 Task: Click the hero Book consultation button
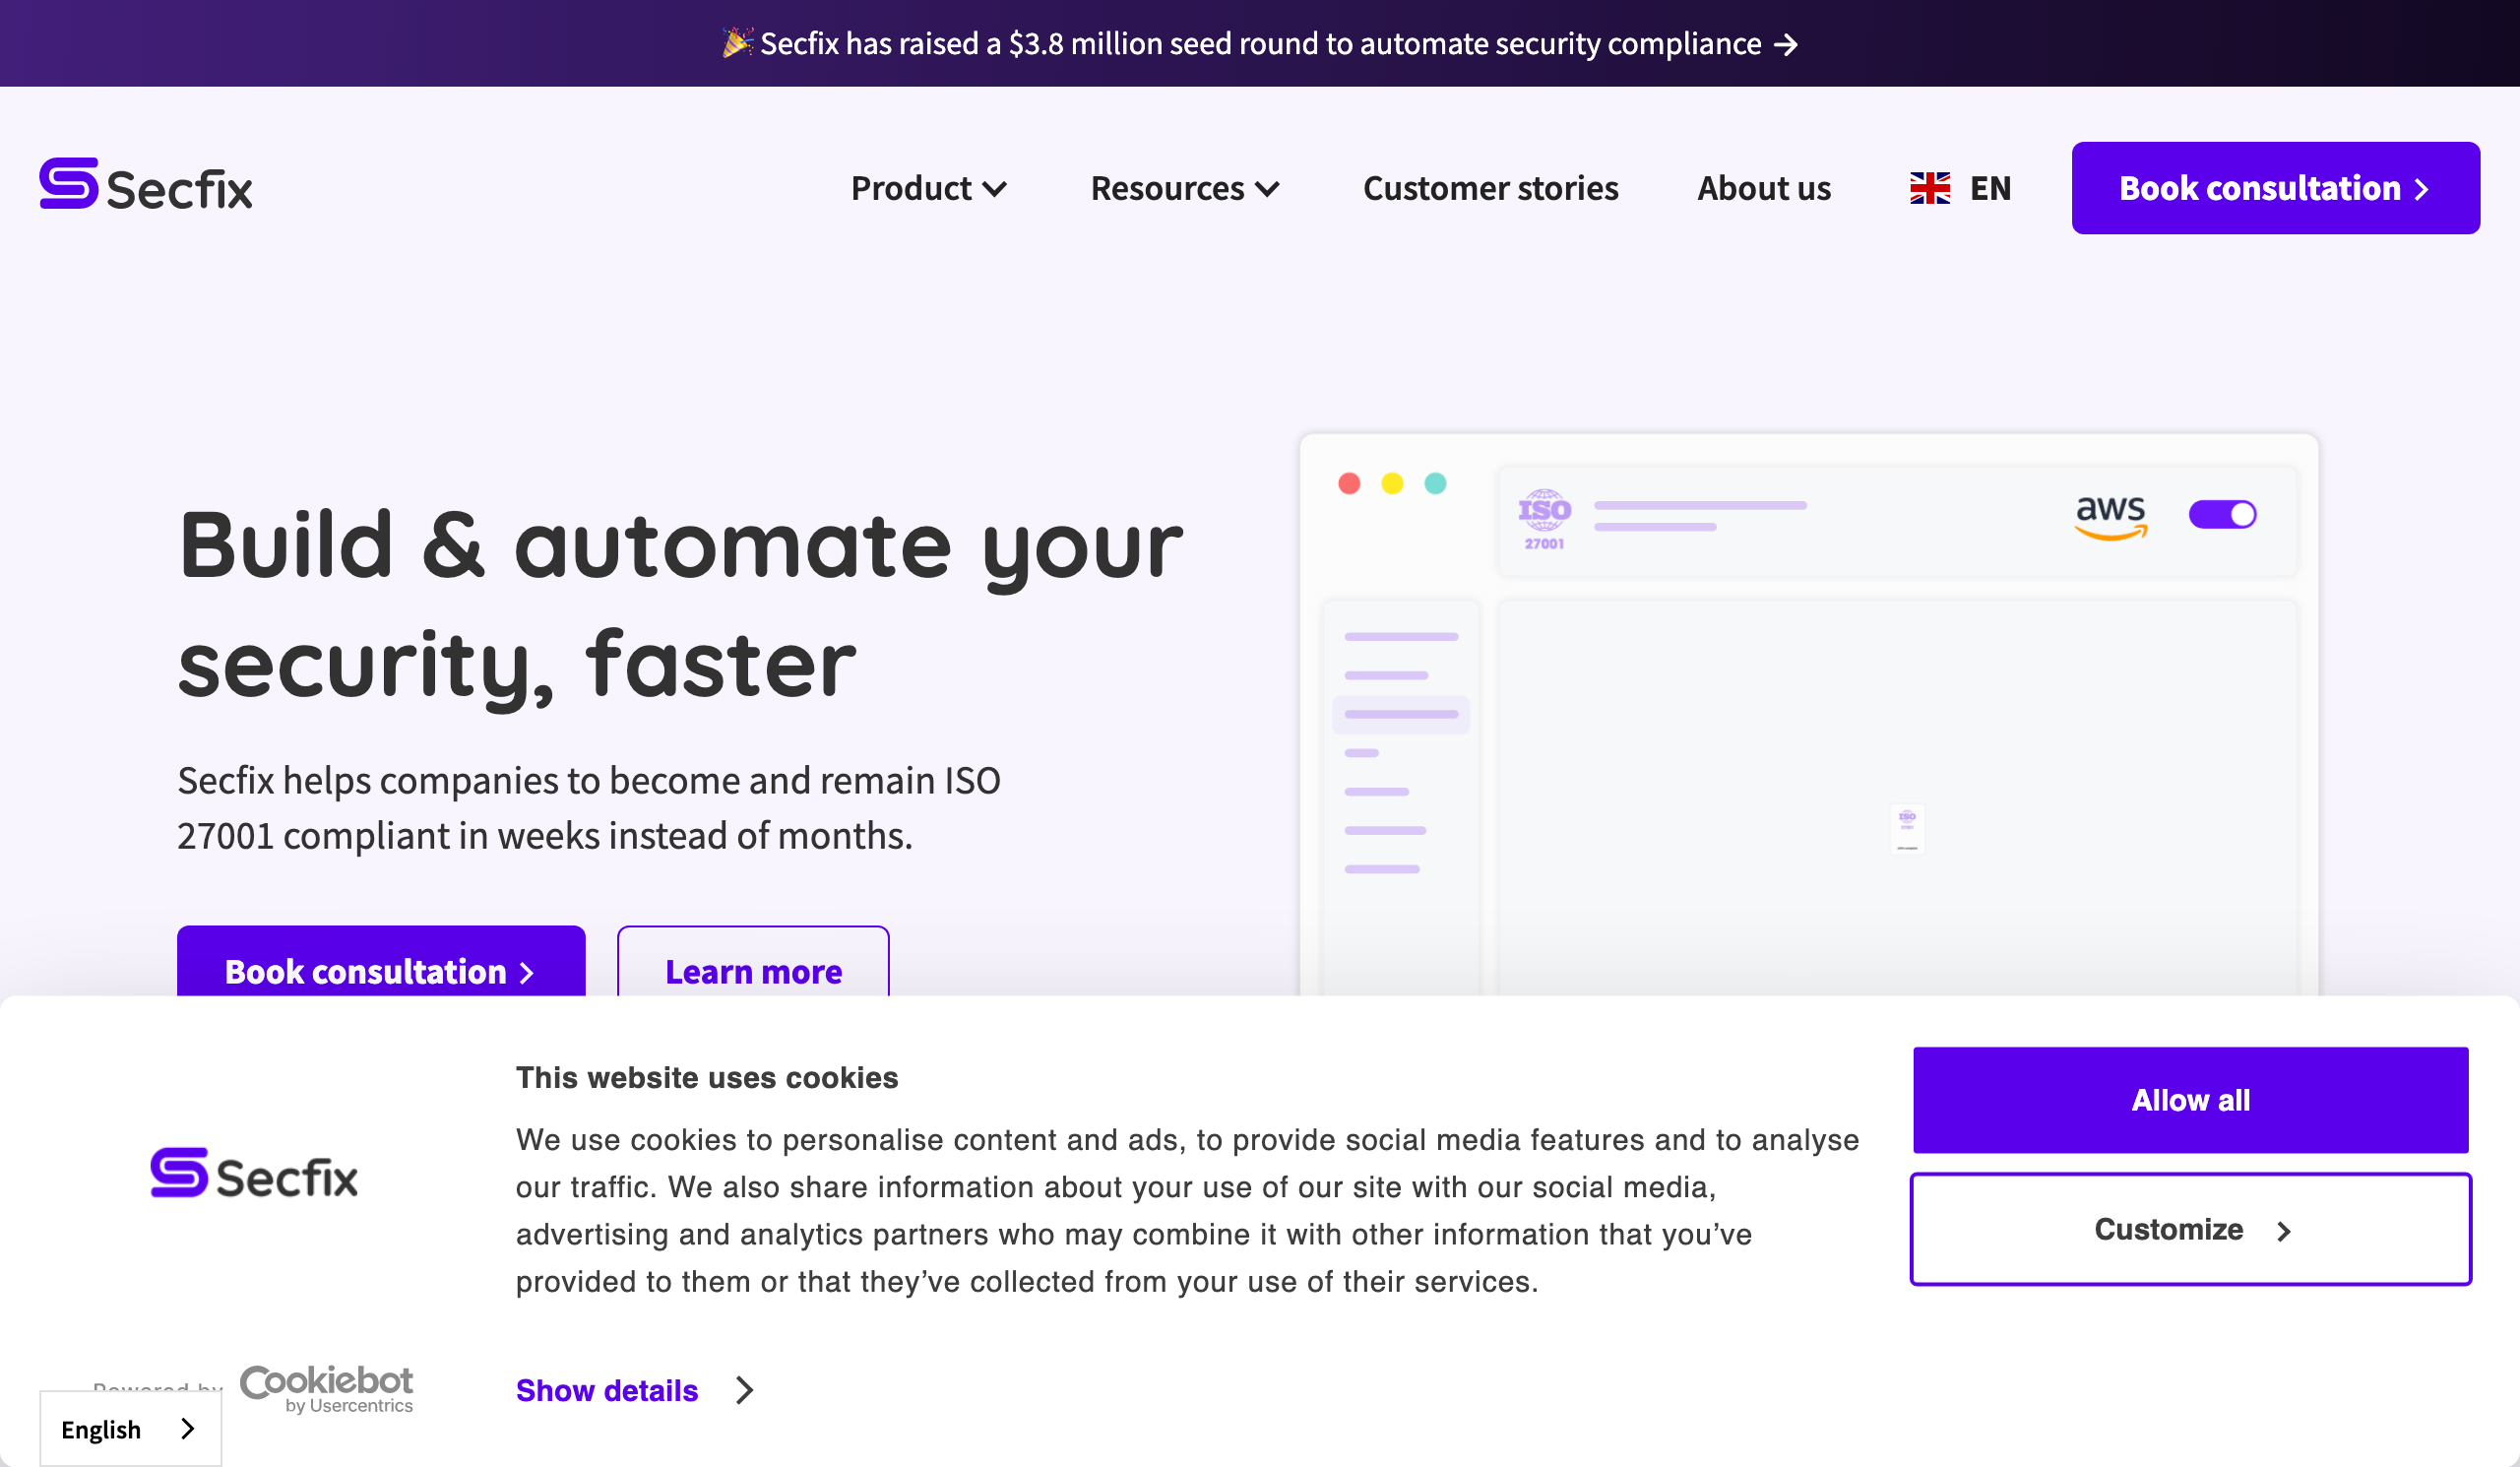click(381, 962)
